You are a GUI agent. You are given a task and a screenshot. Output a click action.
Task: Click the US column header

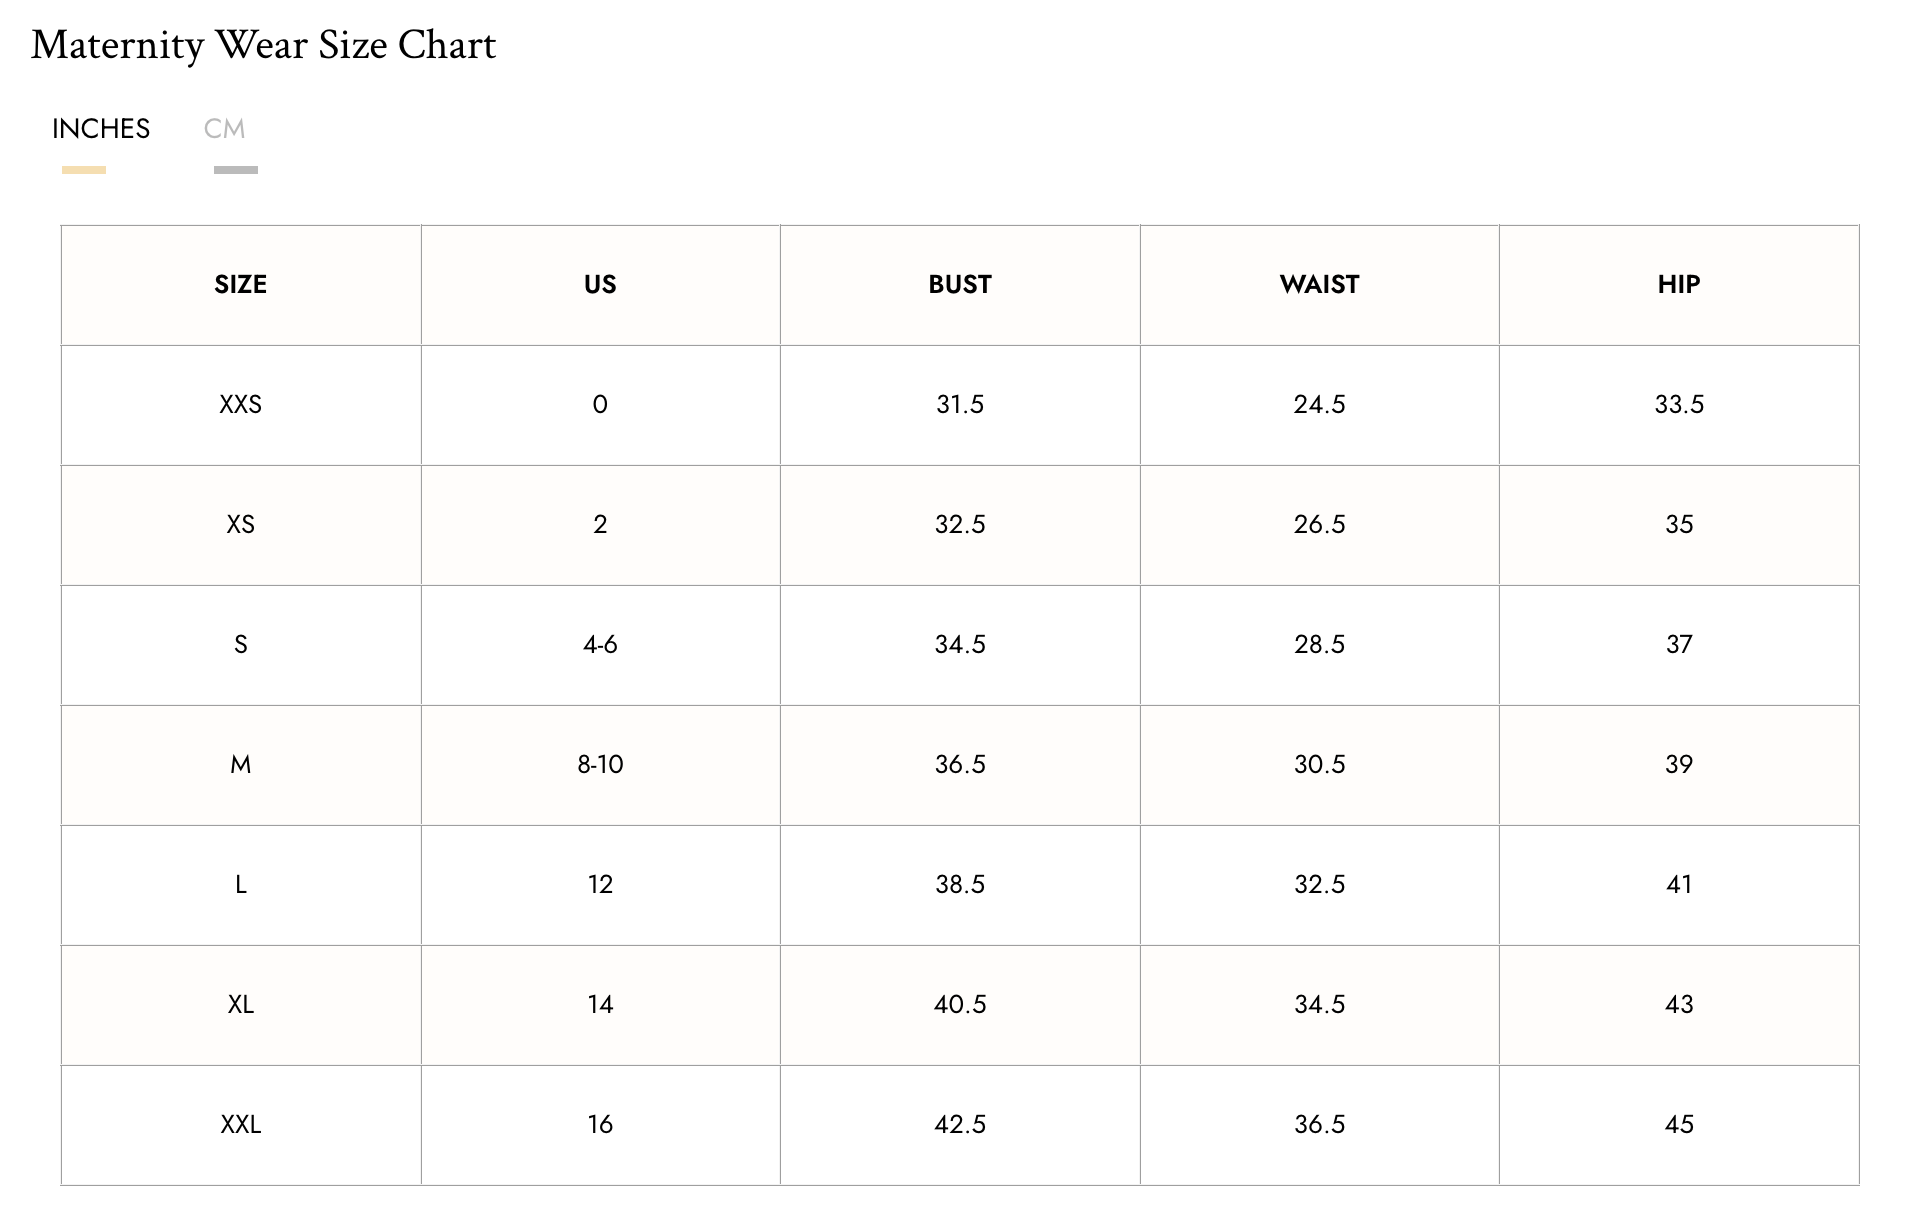(x=600, y=285)
